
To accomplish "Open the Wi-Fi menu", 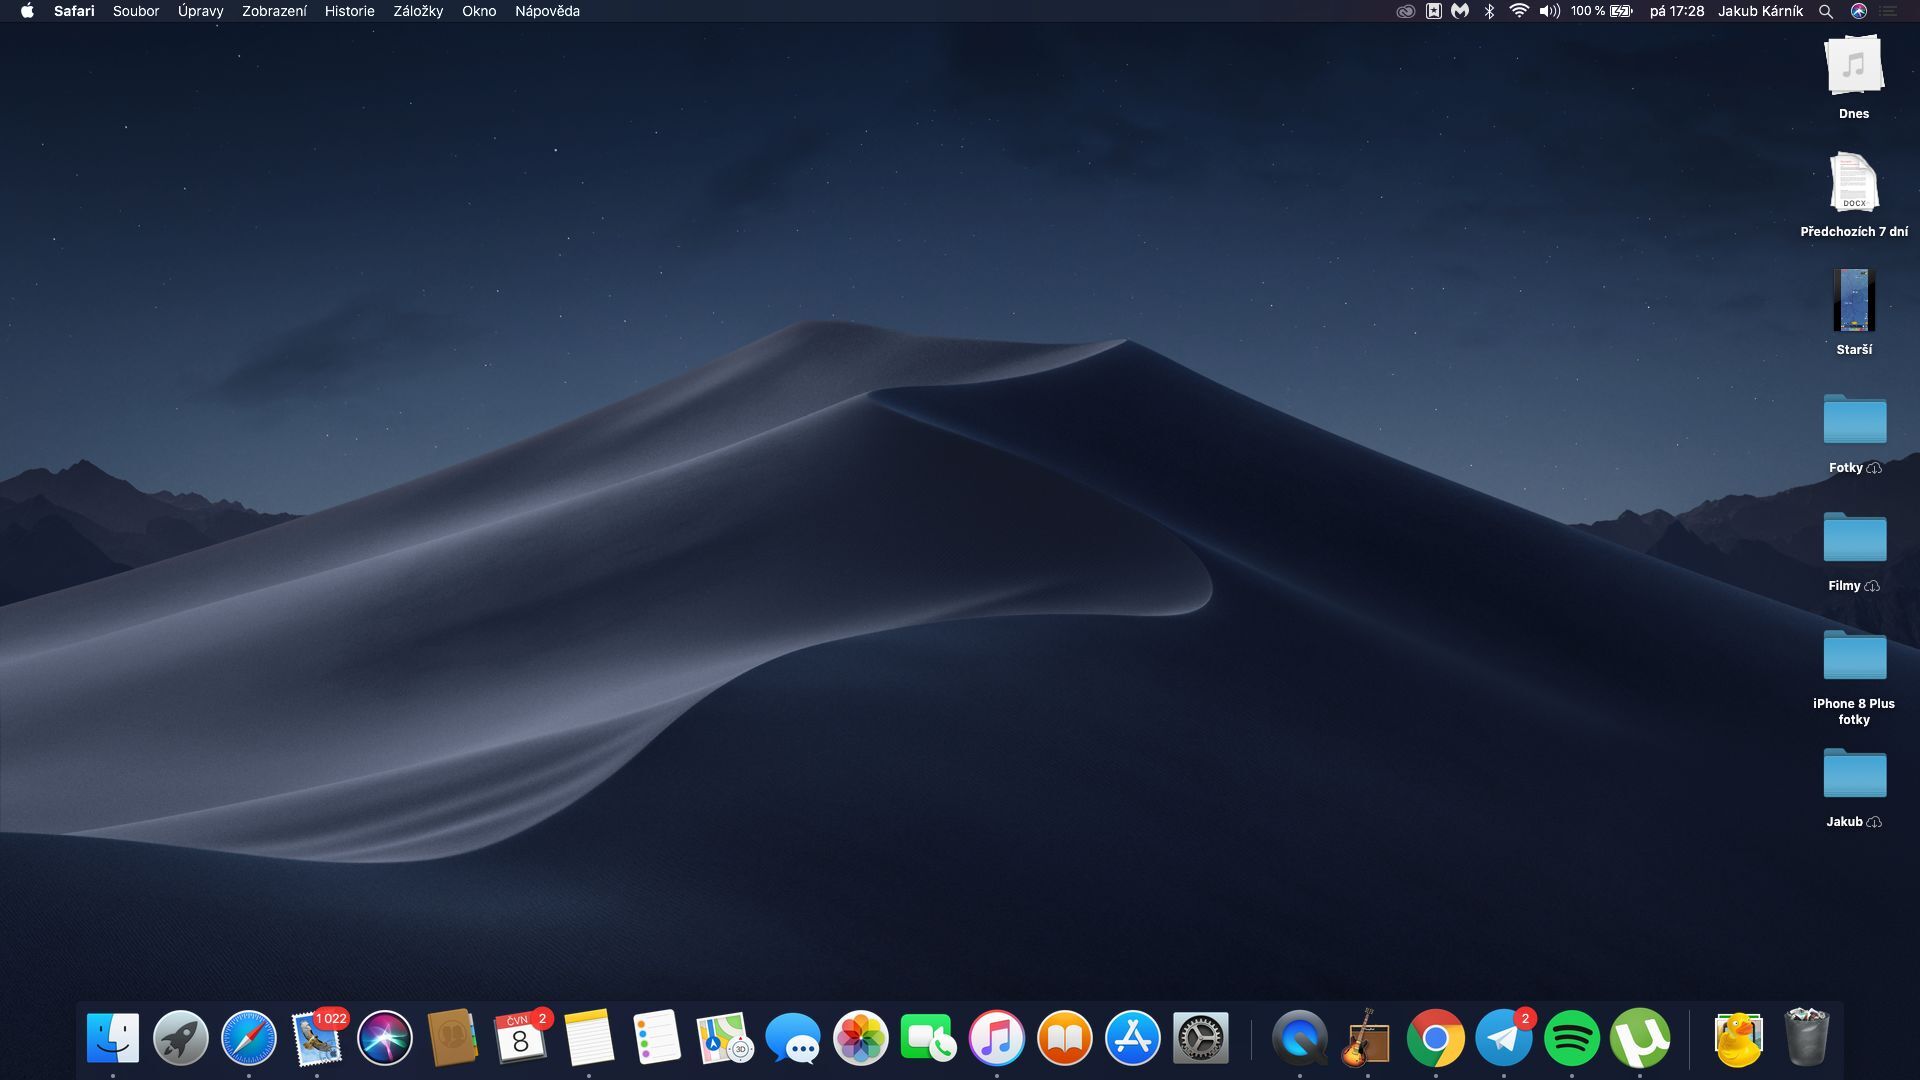I will (x=1519, y=11).
